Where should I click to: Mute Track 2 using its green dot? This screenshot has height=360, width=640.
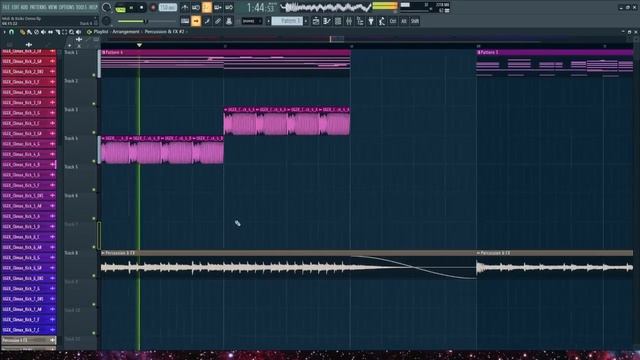pyautogui.click(x=94, y=104)
